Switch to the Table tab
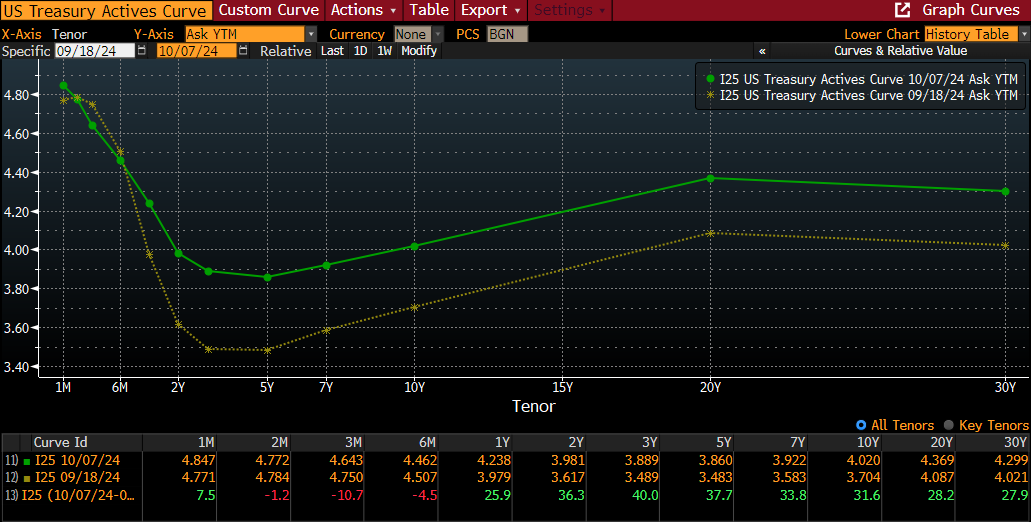Viewport: 1031px width, 522px height. point(429,10)
